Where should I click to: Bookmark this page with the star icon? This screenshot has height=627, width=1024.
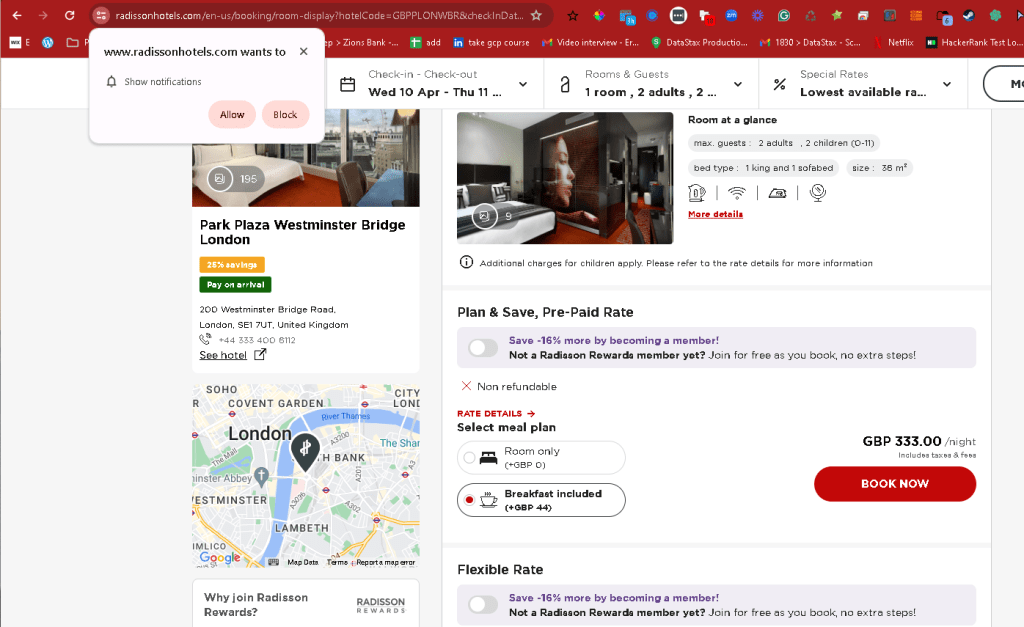point(536,15)
